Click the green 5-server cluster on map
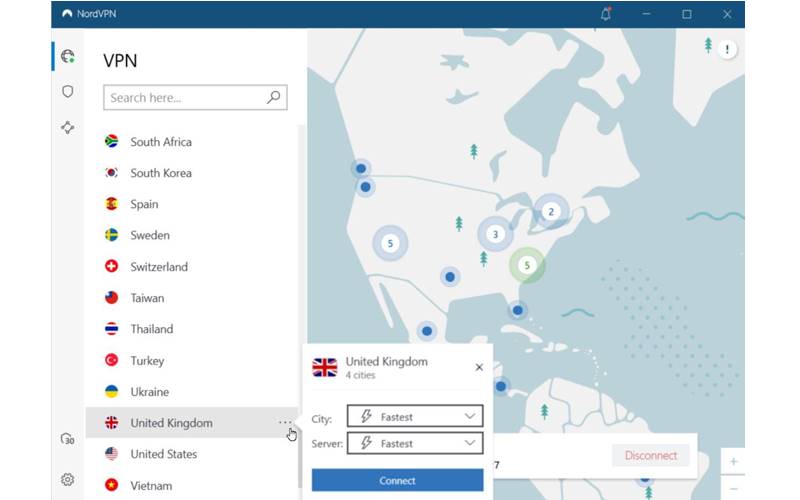Image resolution: width=800 pixels, height=500 pixels. (526, 265)
